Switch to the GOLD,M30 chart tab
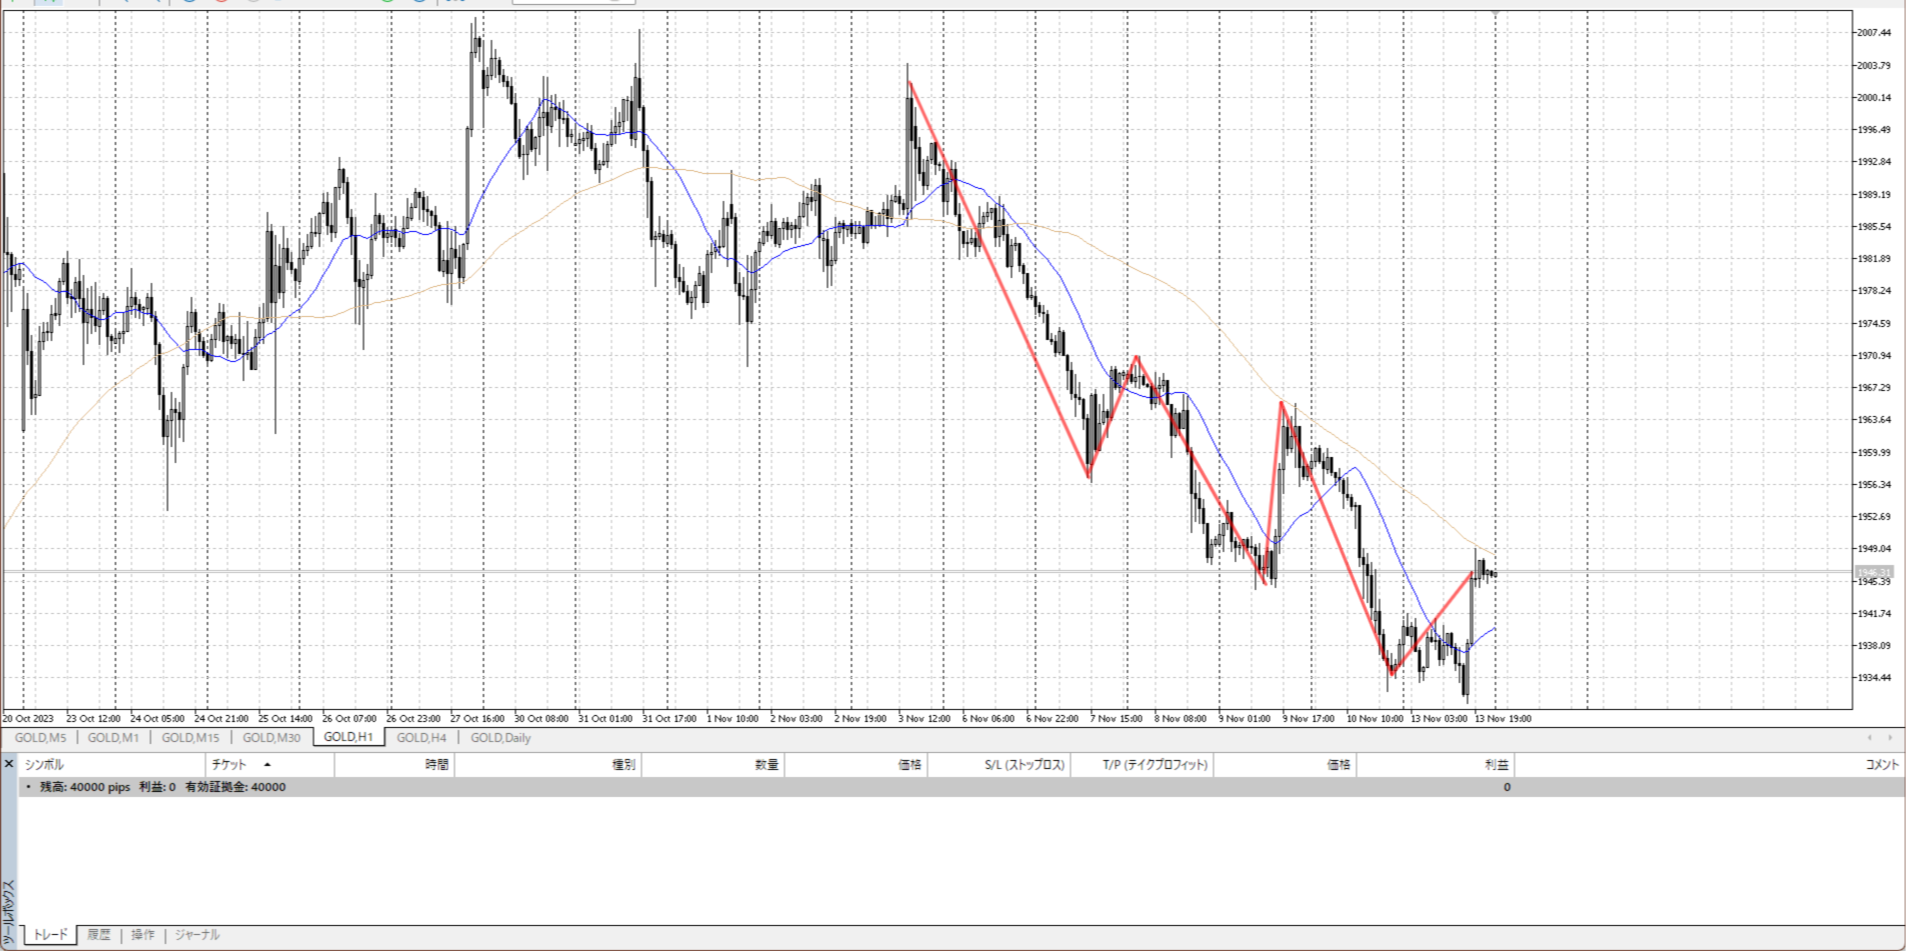Viewport: 1906px width, 951px height. (x=271, y=738)
